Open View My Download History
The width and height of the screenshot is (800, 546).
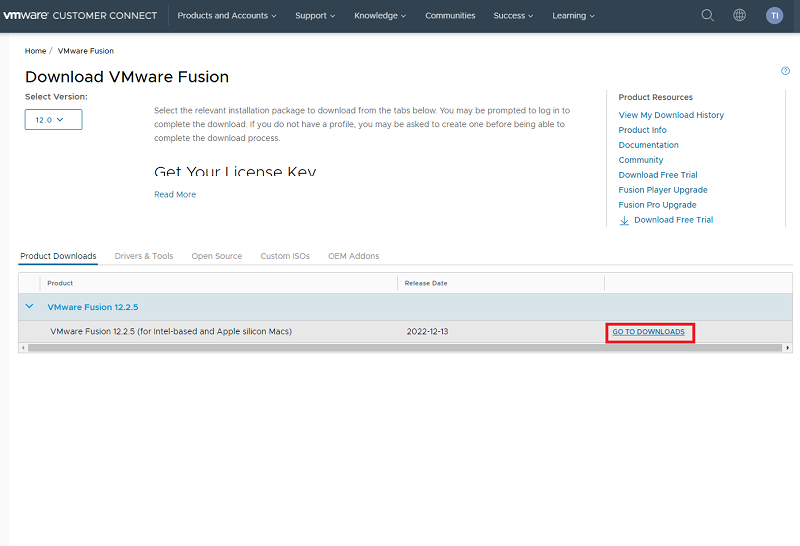pos(671,115)
